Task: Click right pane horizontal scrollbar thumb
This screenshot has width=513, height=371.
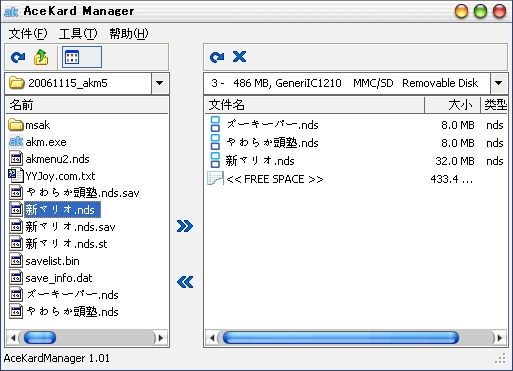Action: [x=341, y=338]
